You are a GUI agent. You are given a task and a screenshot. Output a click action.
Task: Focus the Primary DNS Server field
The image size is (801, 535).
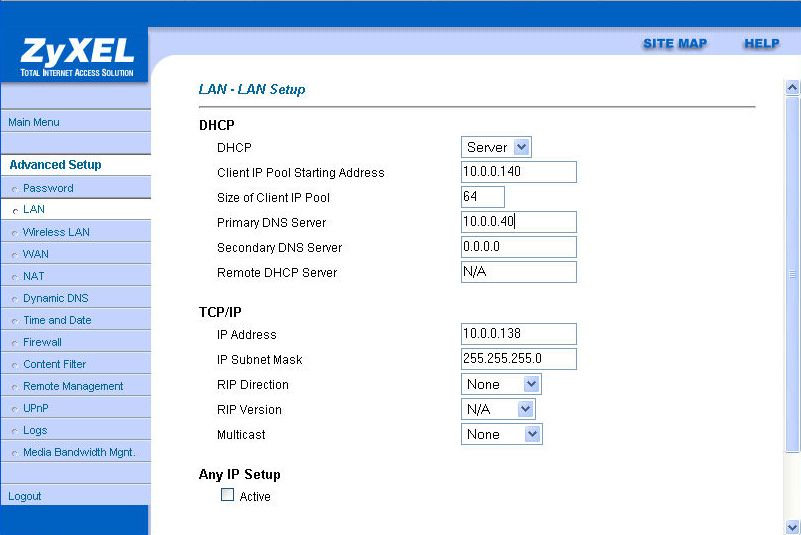click(518, 222)
